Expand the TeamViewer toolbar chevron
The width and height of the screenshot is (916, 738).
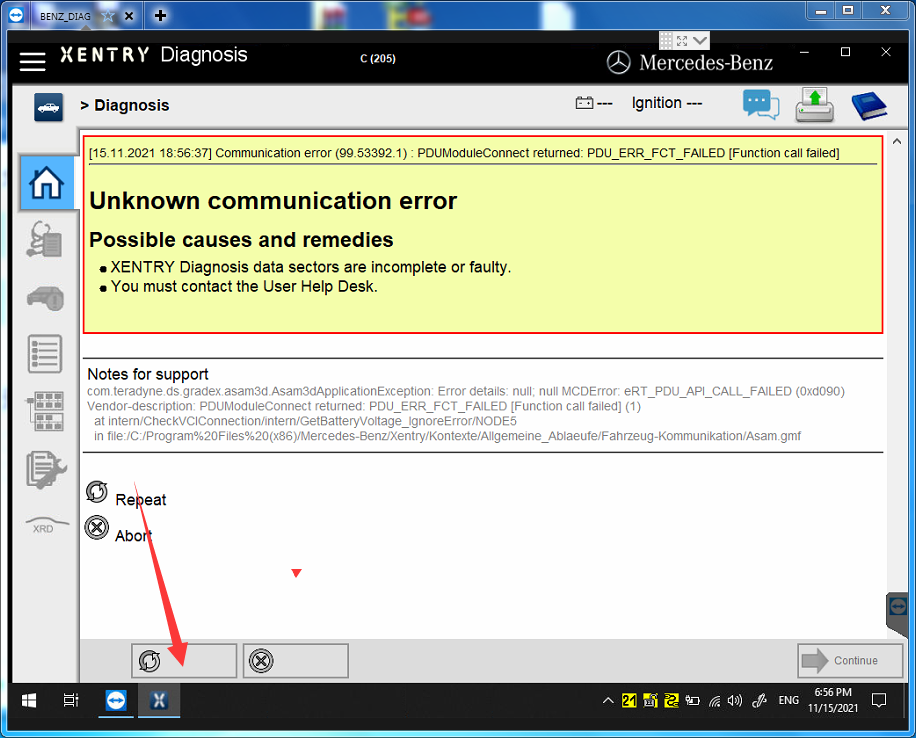pyautogui.click(x=699, y=40)
